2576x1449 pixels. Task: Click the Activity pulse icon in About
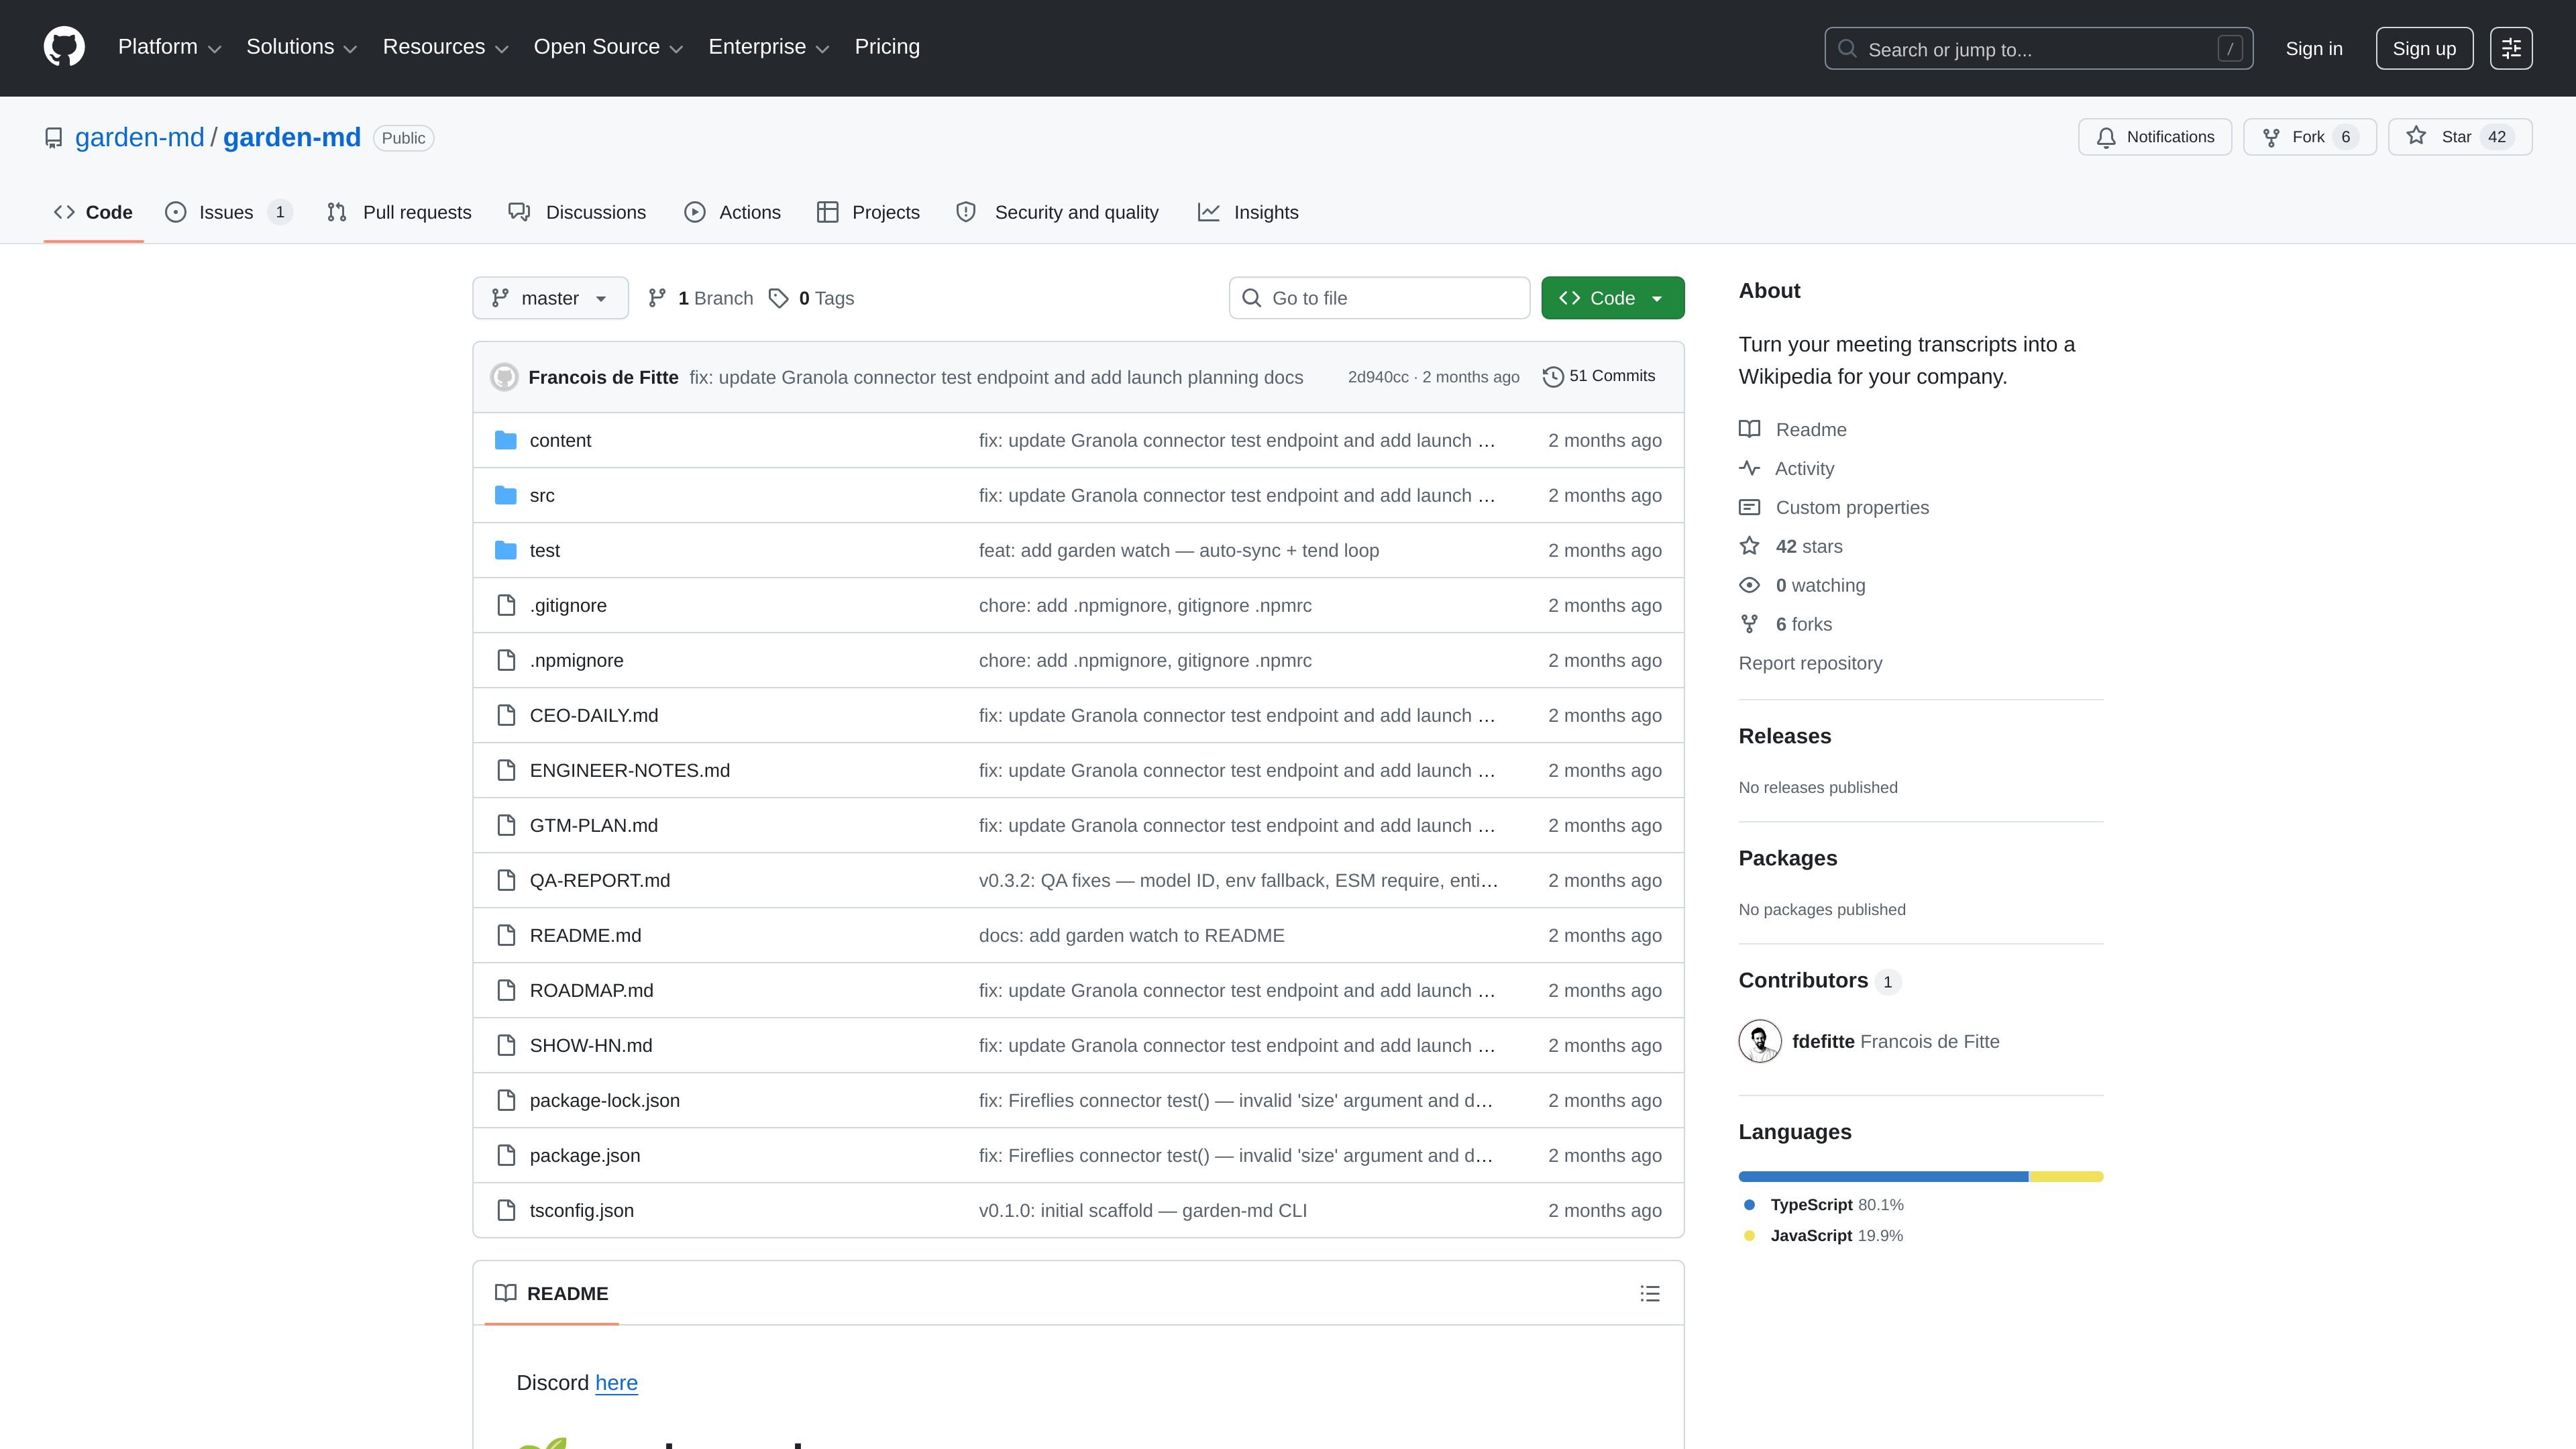tap(1749, 468)
